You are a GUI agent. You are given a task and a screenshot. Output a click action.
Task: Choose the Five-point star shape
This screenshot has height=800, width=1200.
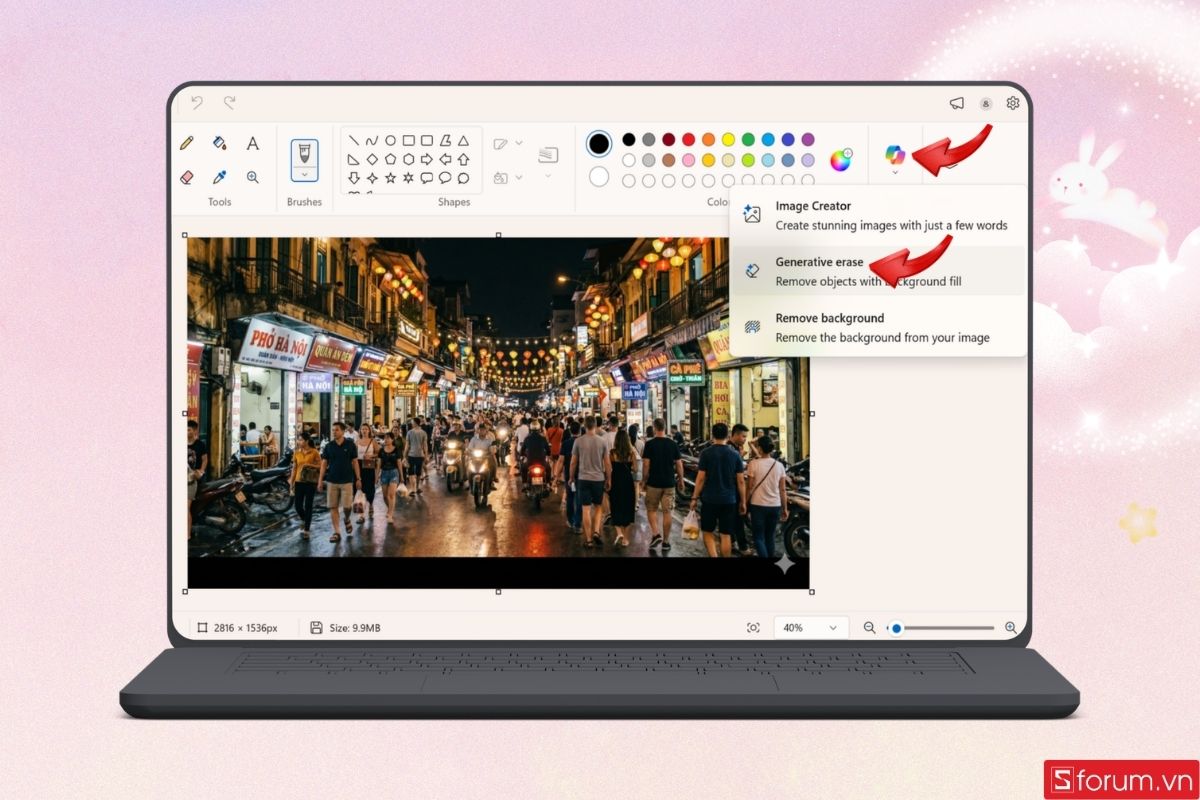390,178
